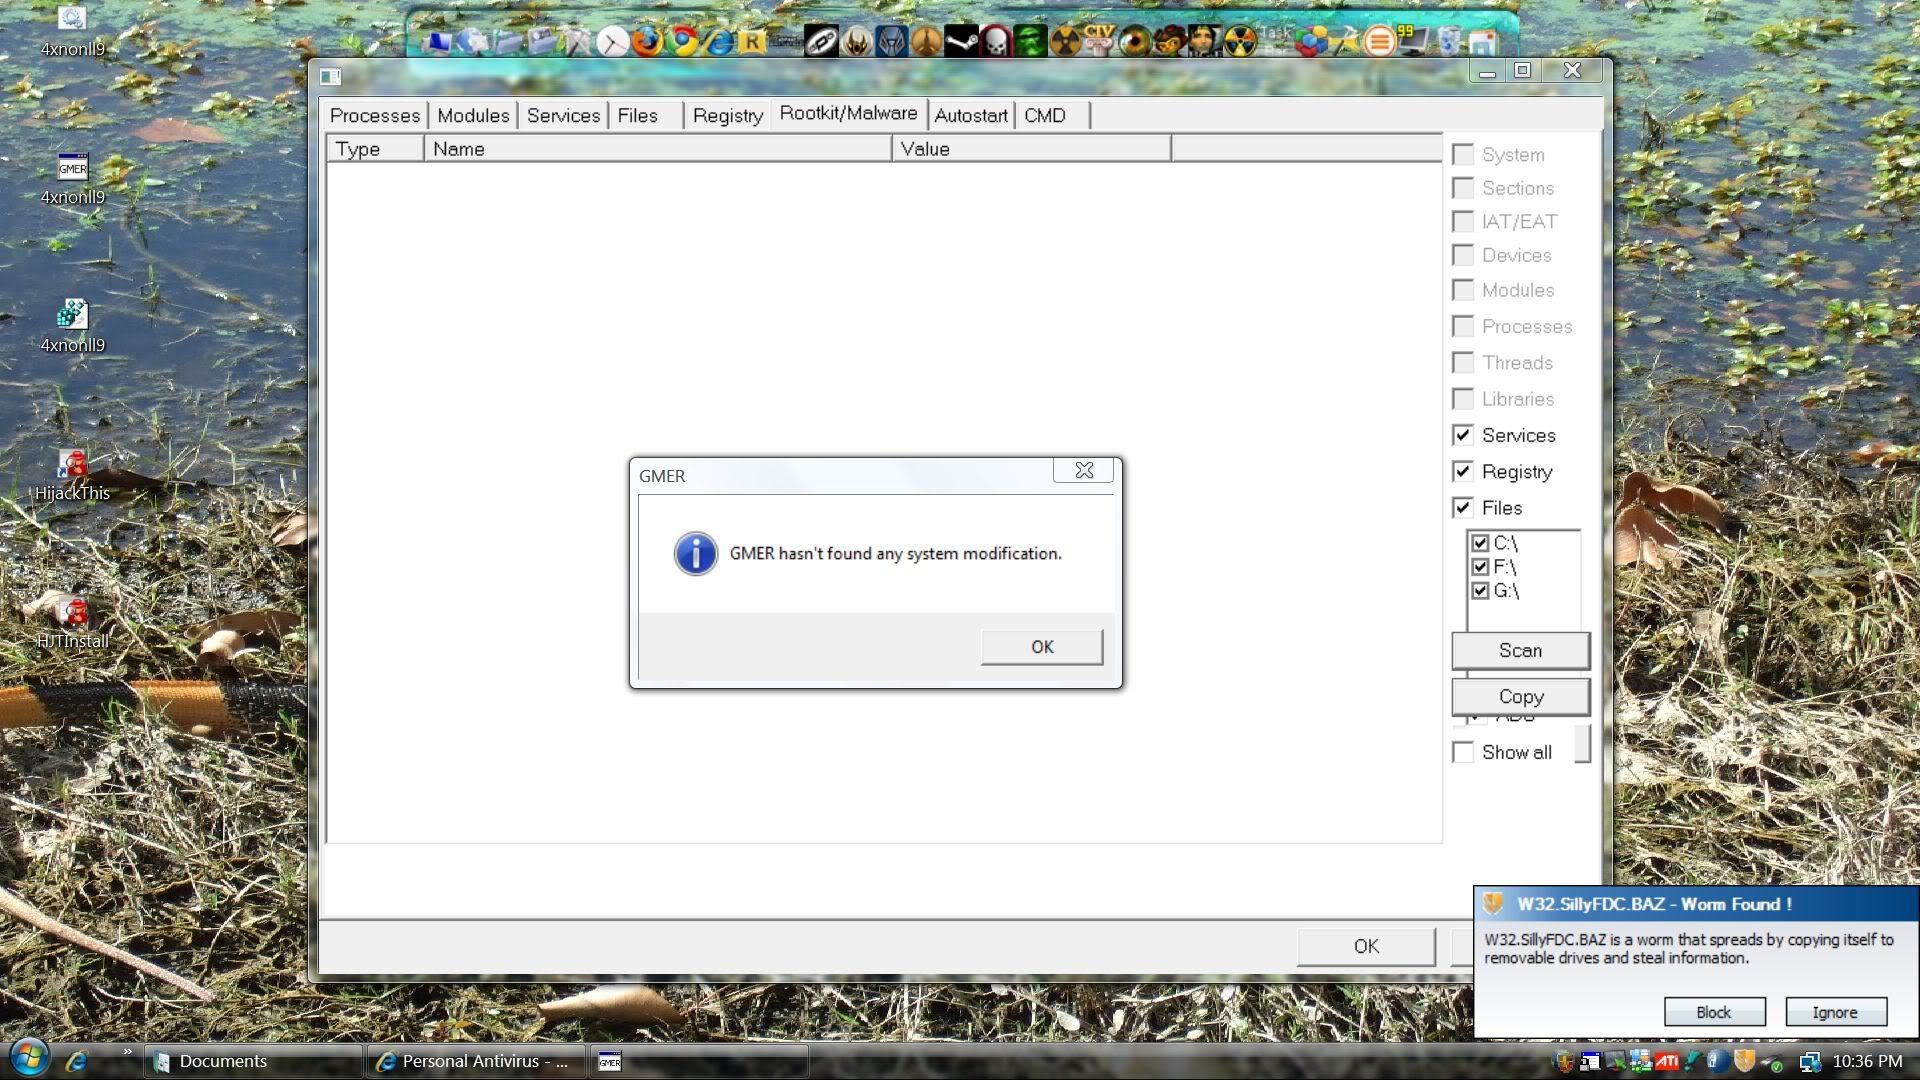Enable the Show all checkbox
Screen dimensions: 1920x1080
point(1463,752)
